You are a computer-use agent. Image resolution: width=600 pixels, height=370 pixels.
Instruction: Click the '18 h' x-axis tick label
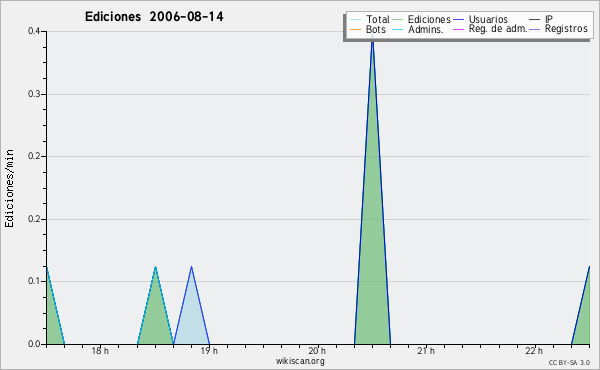(x=100, y=350)
